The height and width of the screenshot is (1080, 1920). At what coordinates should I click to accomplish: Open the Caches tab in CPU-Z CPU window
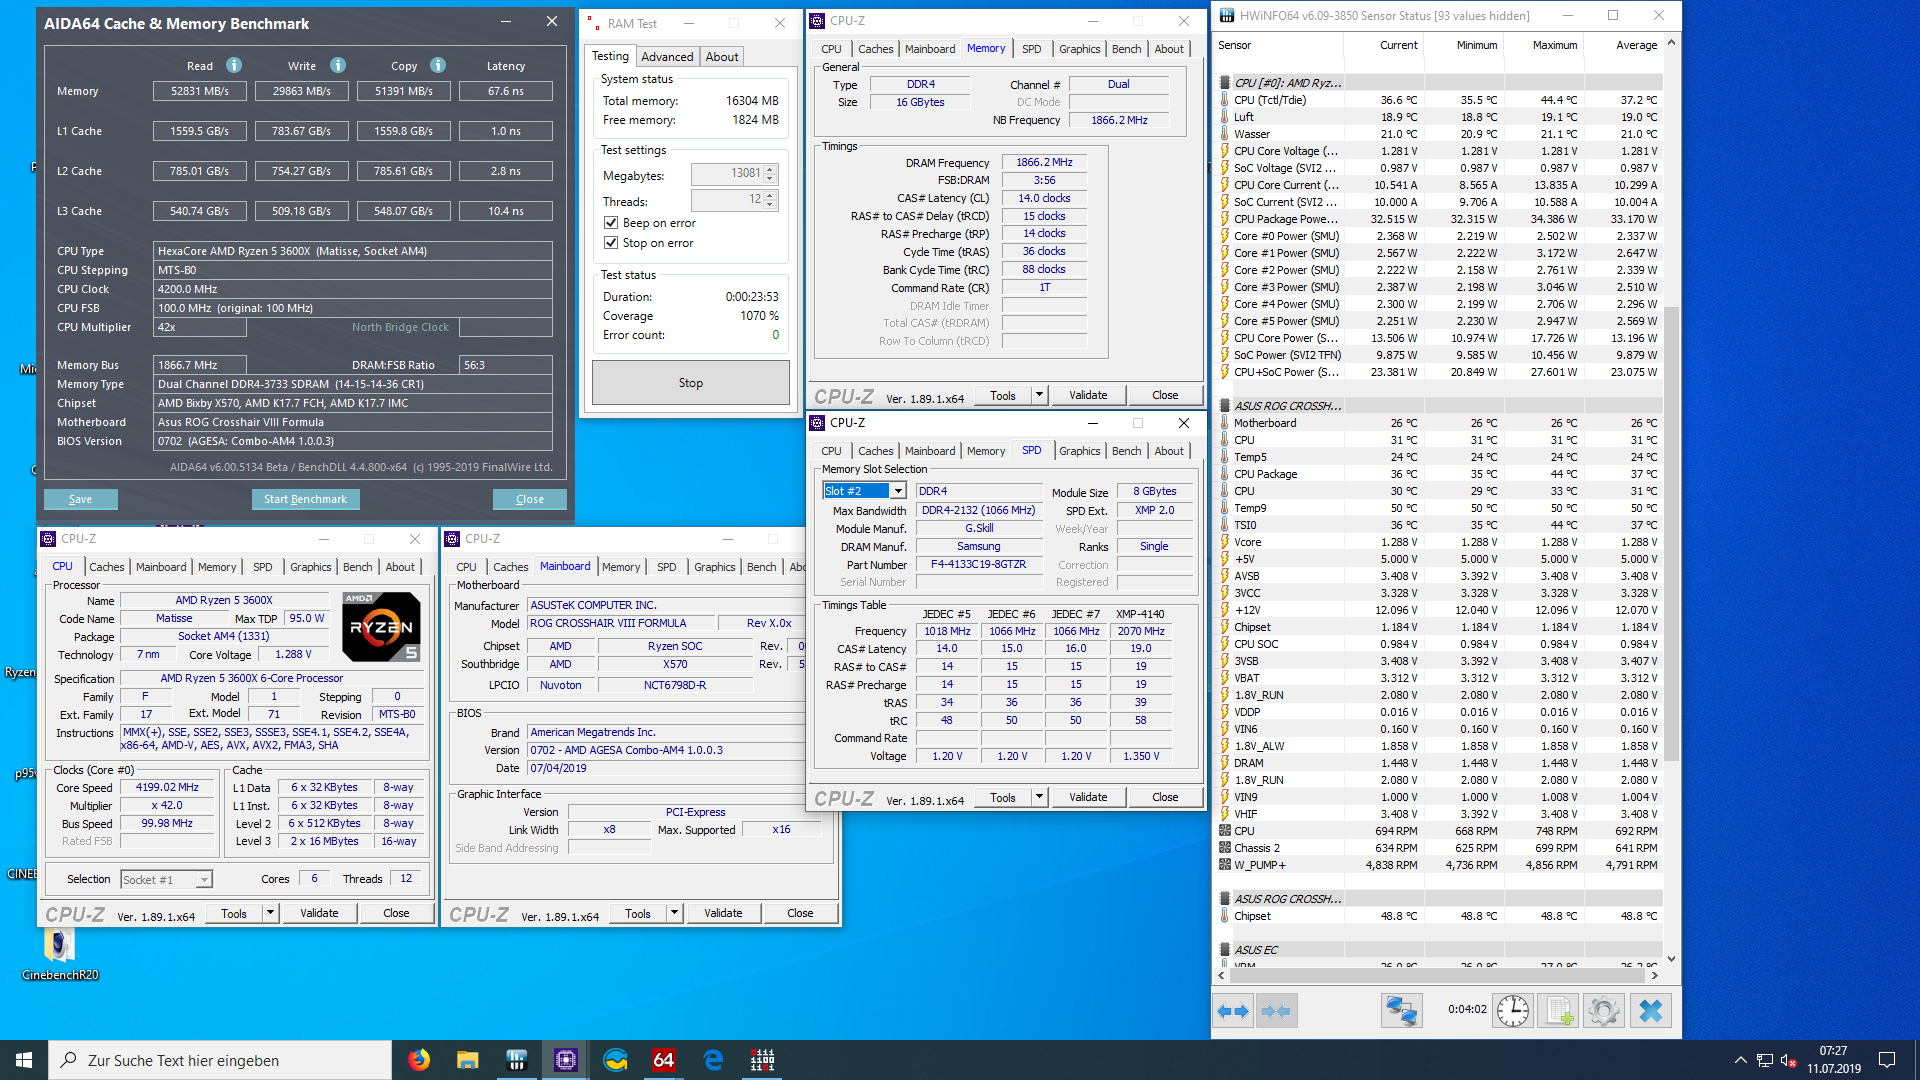(107, 567)
